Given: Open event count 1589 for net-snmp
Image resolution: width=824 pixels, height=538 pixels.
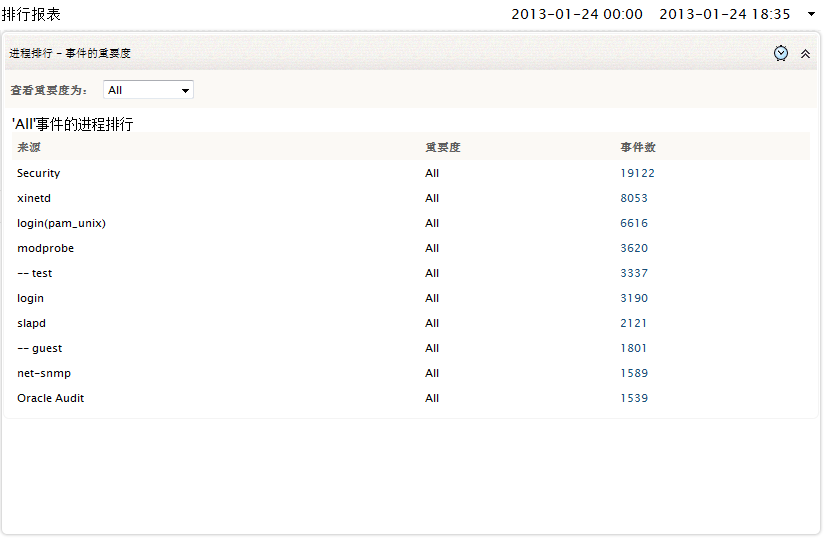Looking at the screenshot, I should [x=634, y=373].
